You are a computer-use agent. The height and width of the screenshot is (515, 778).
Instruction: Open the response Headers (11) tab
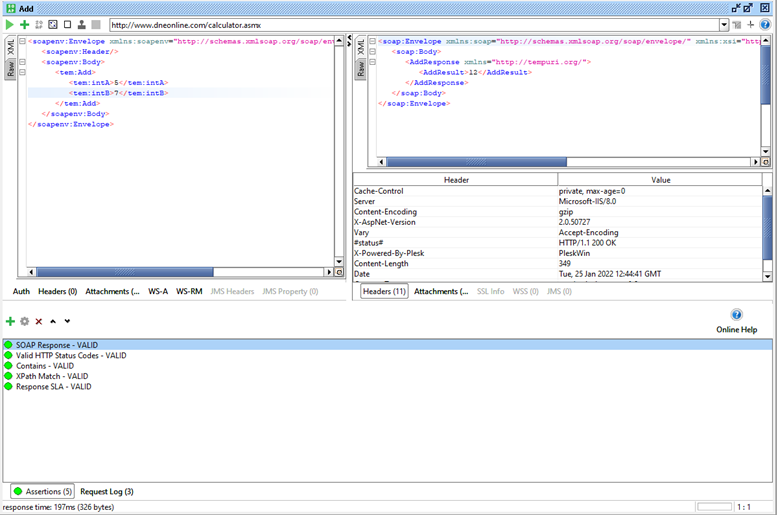point(384,291)
